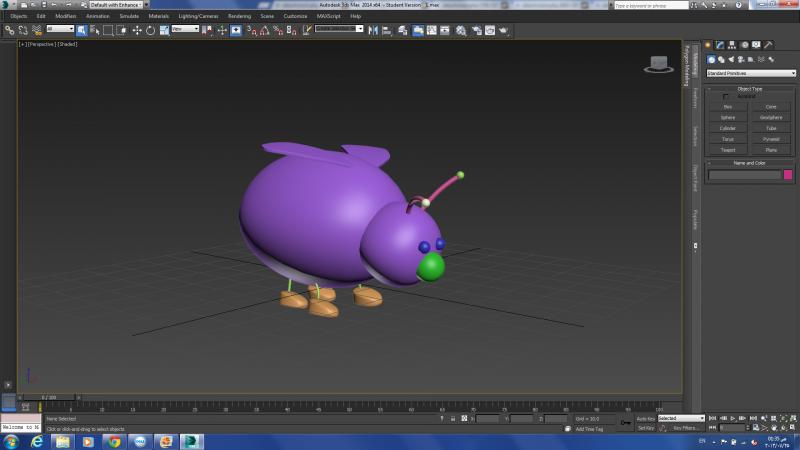Click the Sphere primitive button
This screenshot has width=800, height=450.
pyautogui.click(x=728, y=117)
